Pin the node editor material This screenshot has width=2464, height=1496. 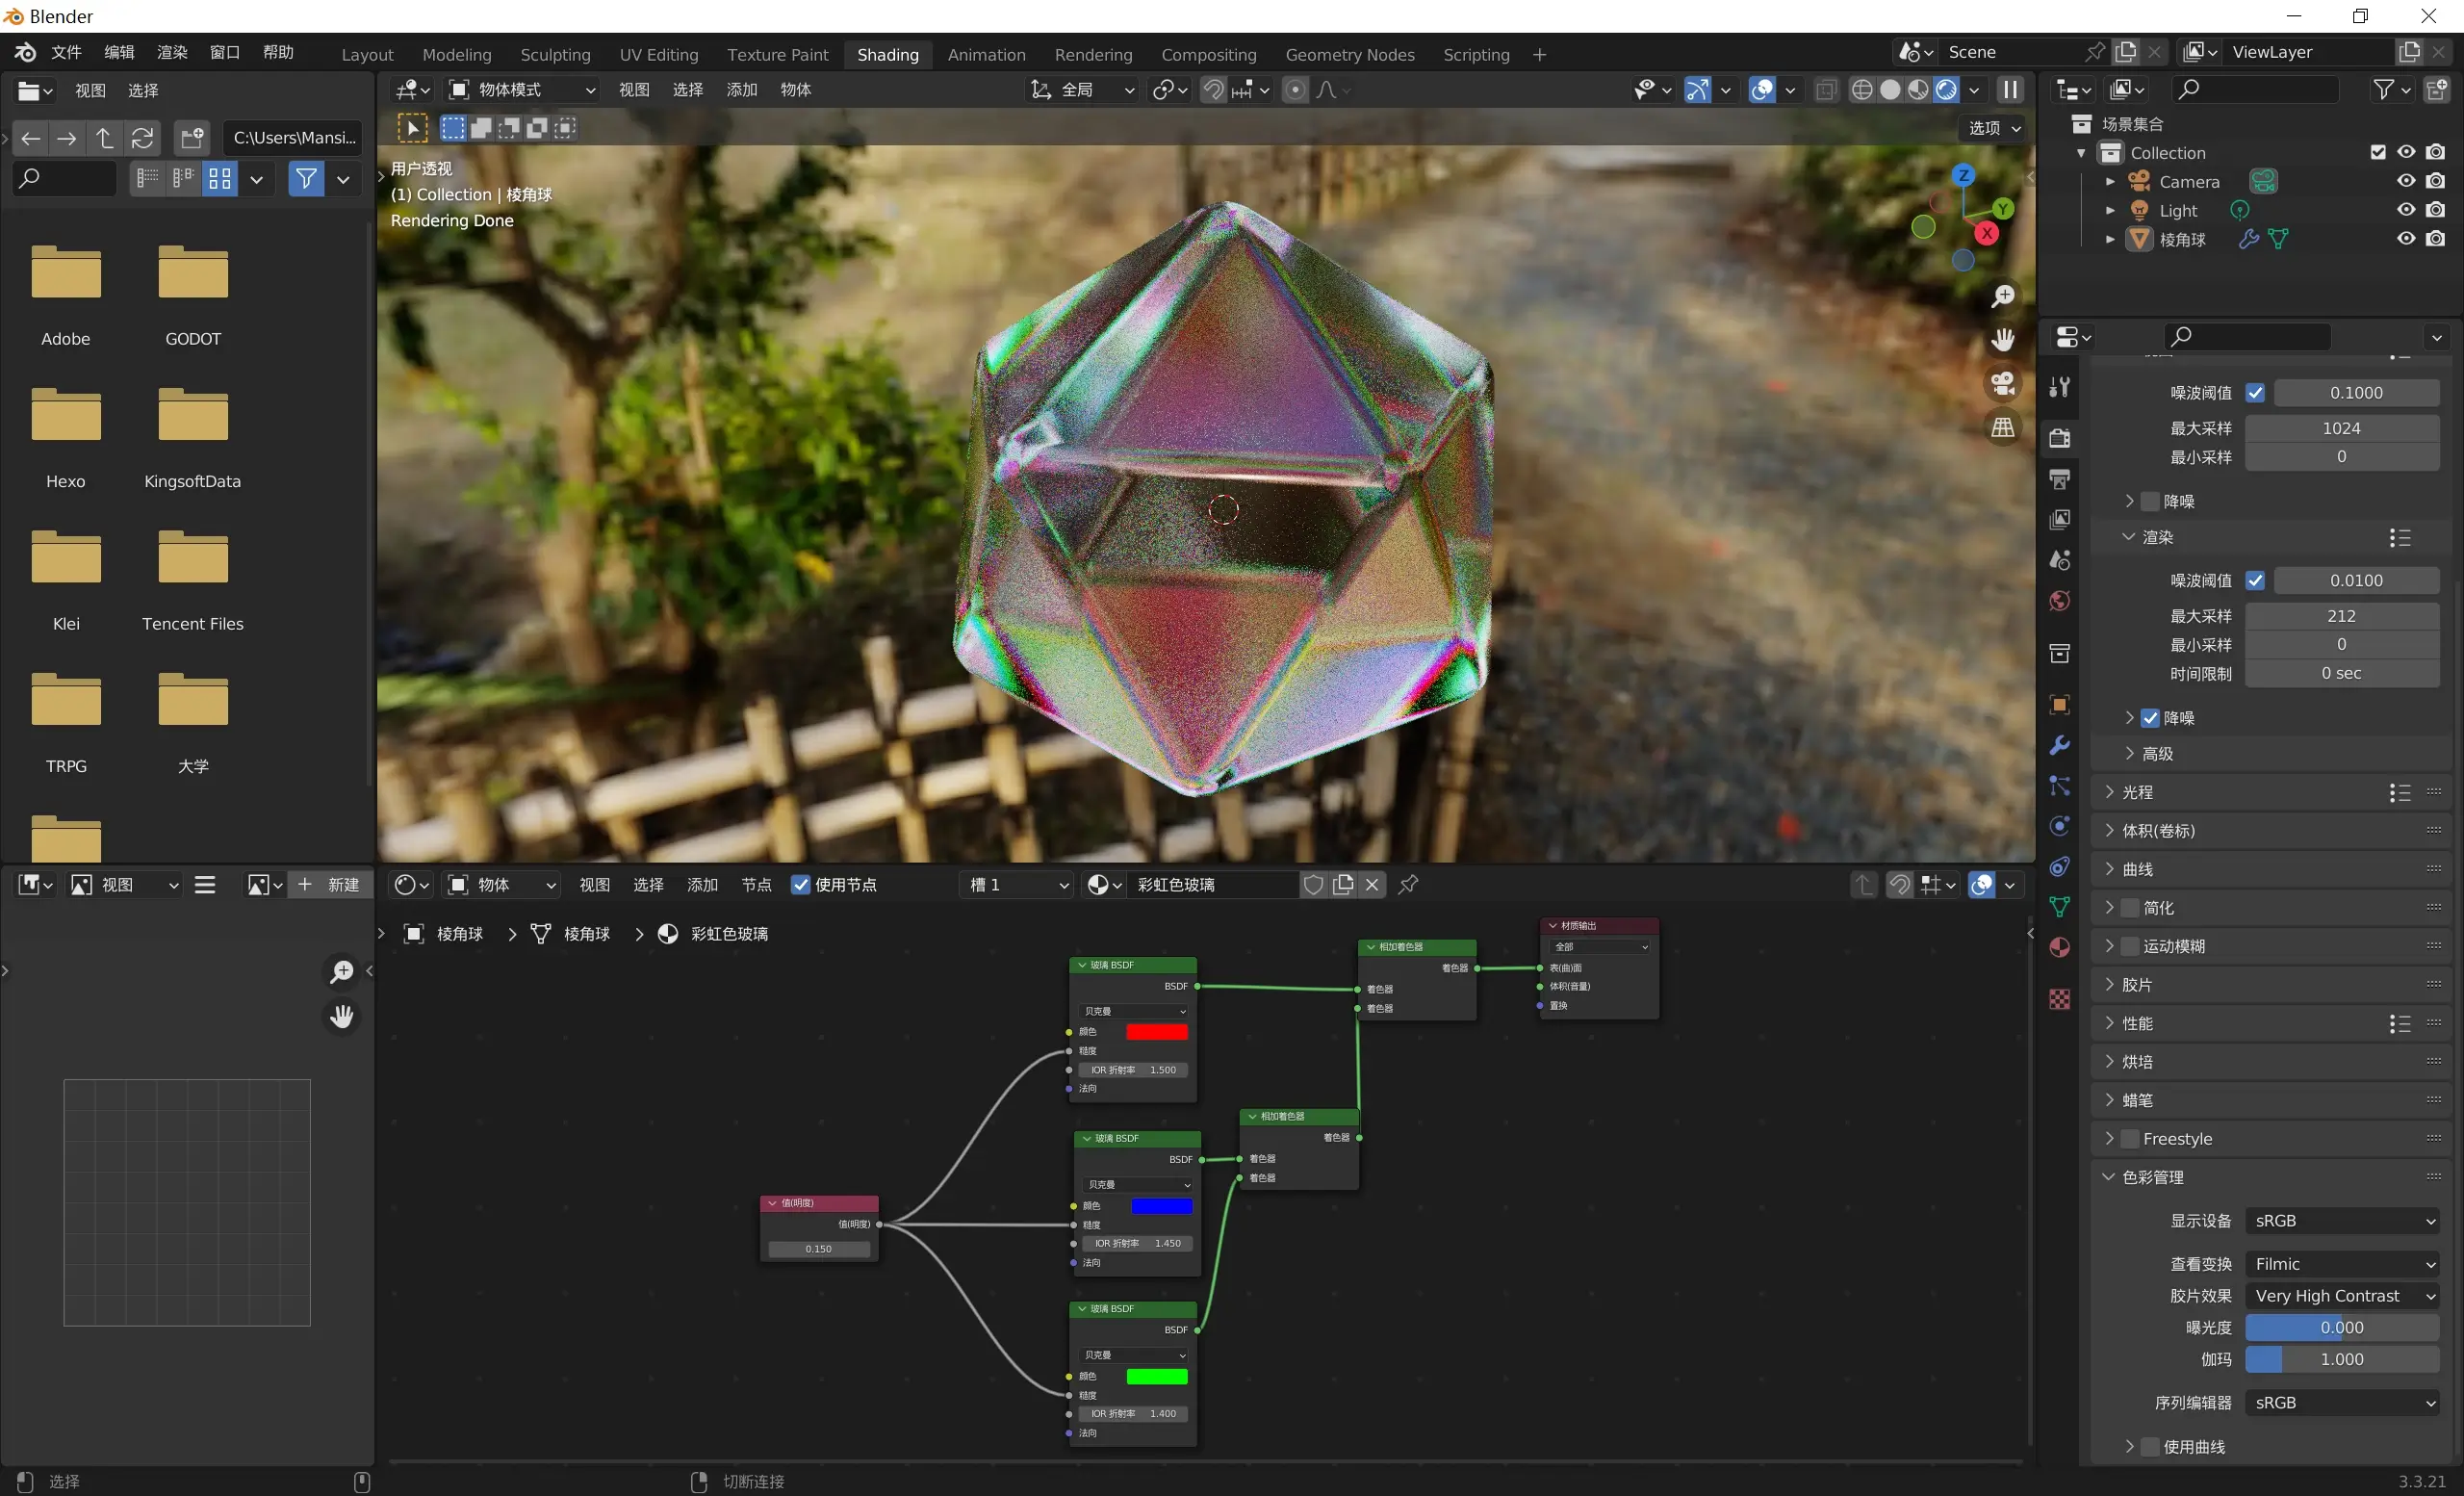[x=1408, y=884]
